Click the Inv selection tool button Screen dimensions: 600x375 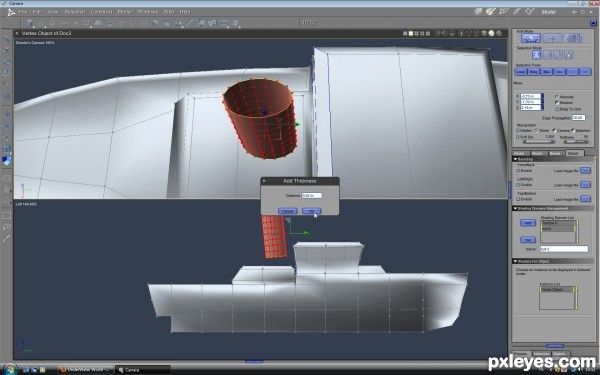tap(559, 72)
